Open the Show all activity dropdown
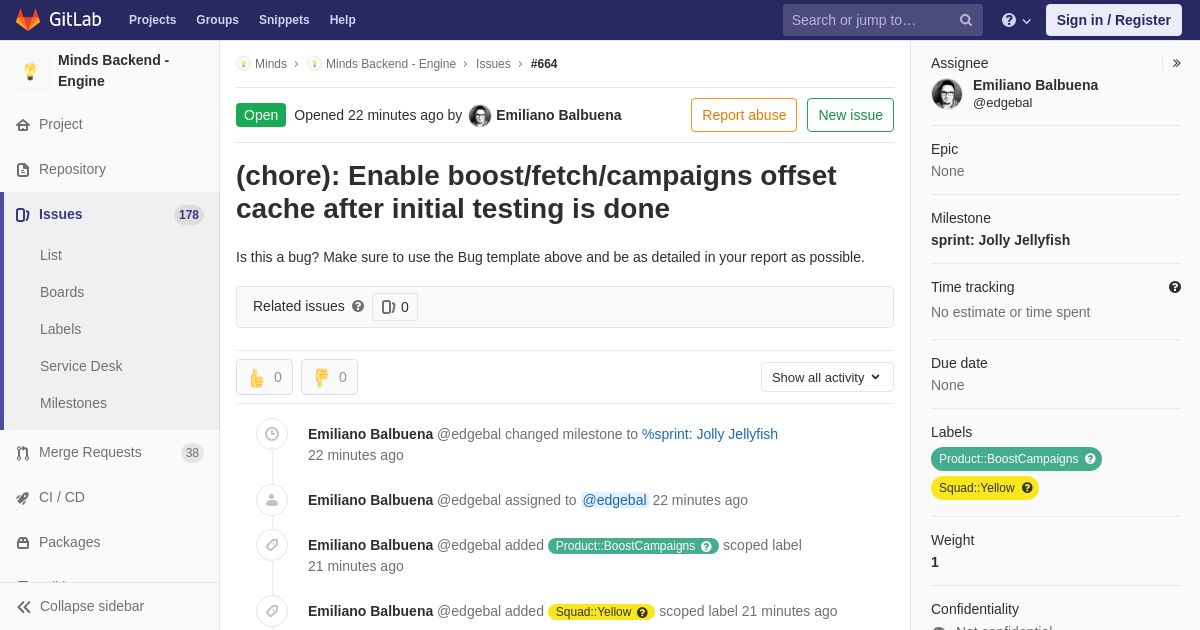Screen dimensions: 1200x630 [x=827, y=377]
